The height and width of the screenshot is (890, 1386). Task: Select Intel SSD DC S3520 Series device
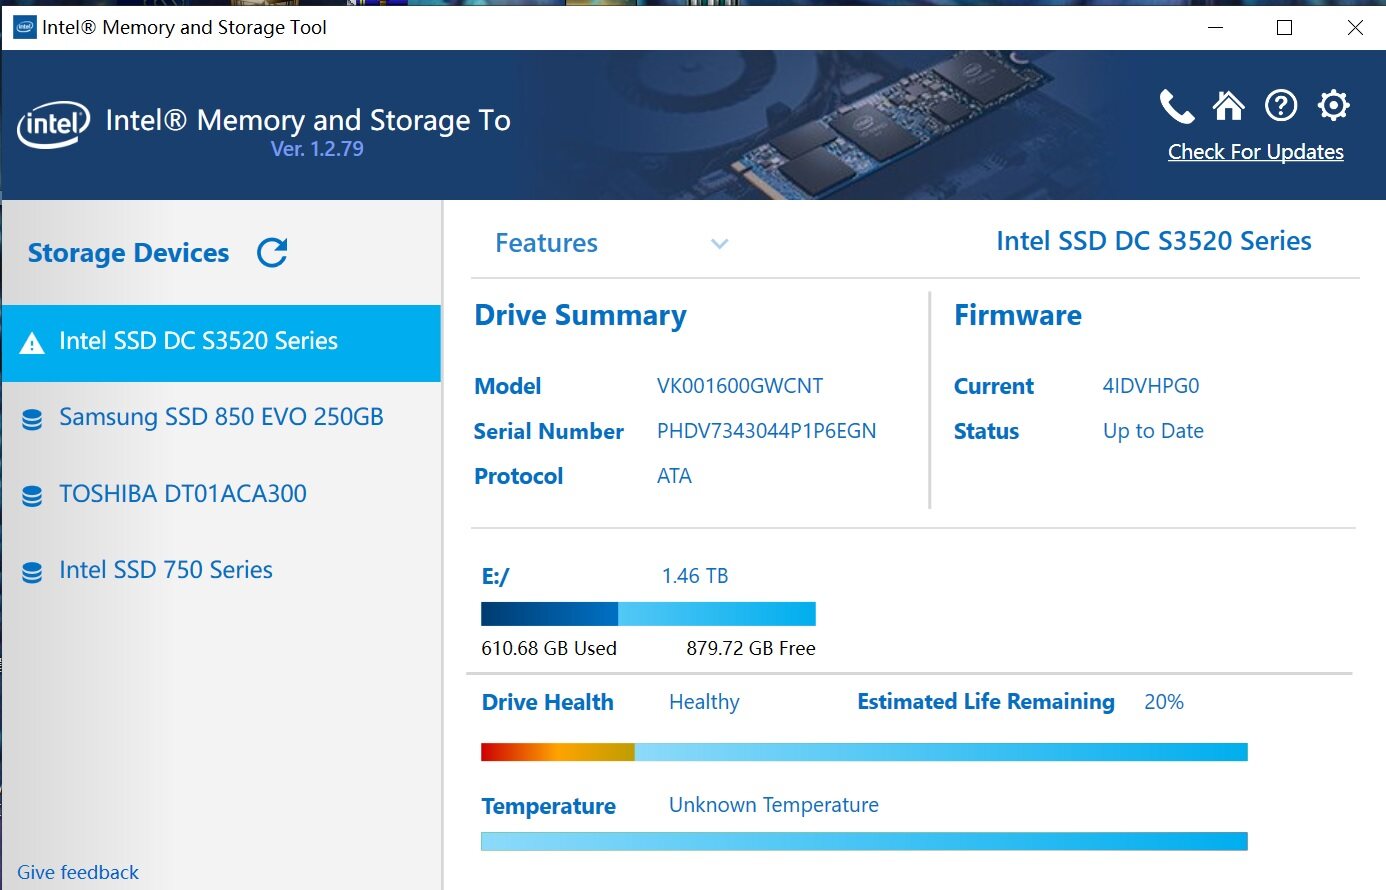(x=221, y=342)
